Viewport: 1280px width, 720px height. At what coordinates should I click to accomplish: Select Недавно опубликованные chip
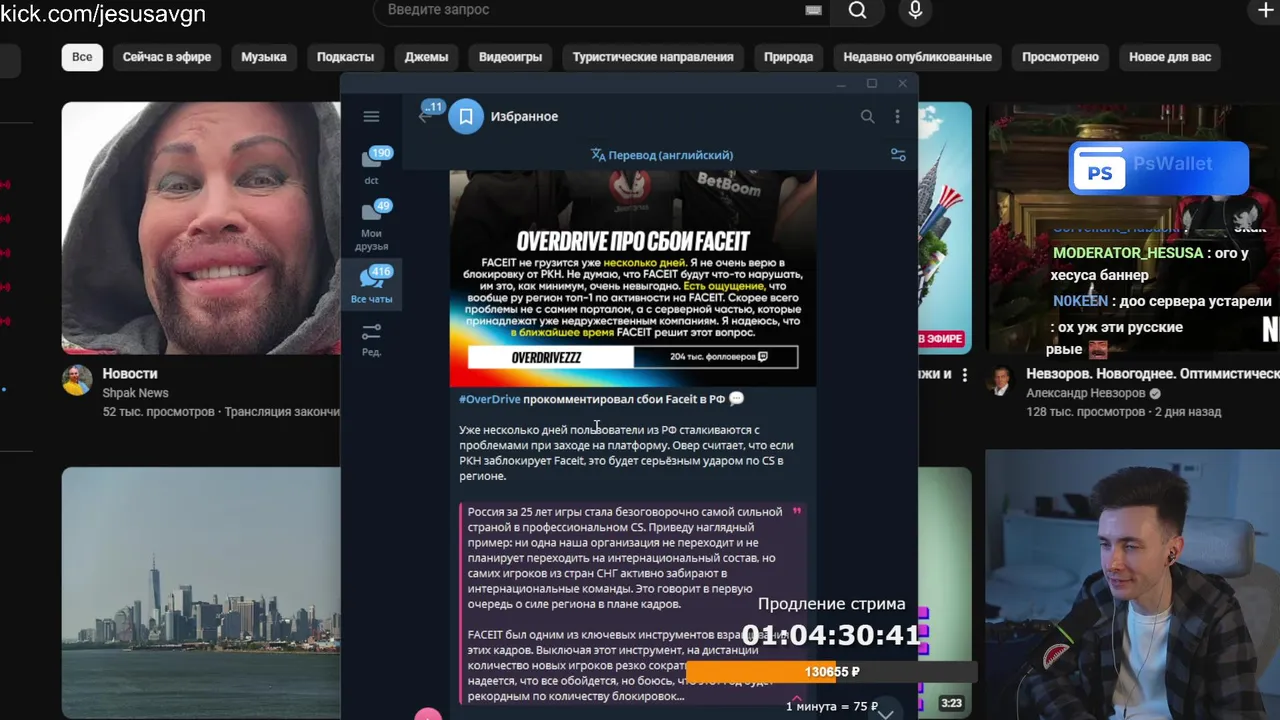coord(917,57)
